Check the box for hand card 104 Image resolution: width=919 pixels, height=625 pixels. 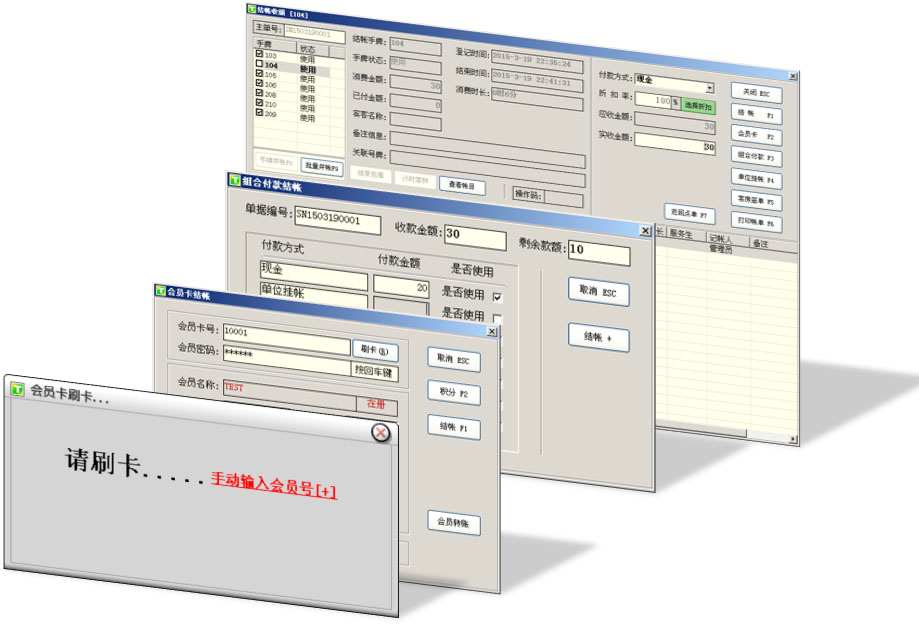[x=259, y=64]
